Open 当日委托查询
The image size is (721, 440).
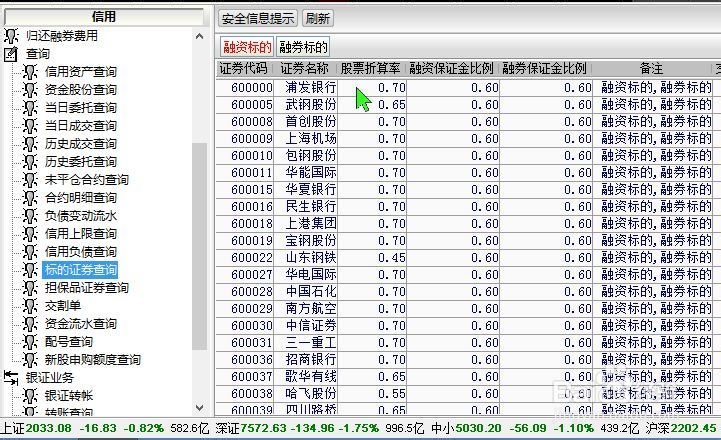[80, 108]
